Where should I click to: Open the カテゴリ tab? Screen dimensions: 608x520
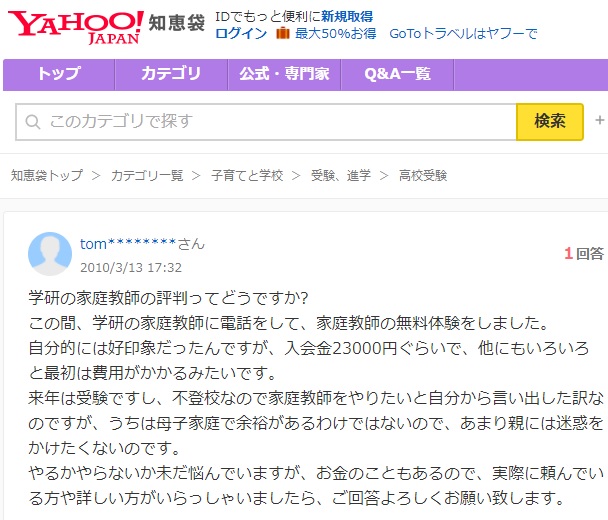coord(171,74)
